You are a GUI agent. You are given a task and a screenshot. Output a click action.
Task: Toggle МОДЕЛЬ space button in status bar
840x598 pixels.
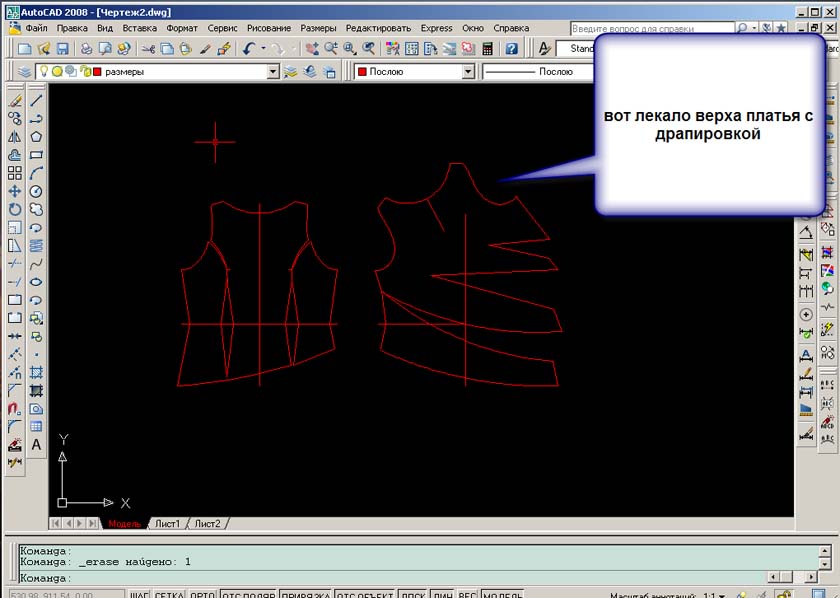(502, 595)
